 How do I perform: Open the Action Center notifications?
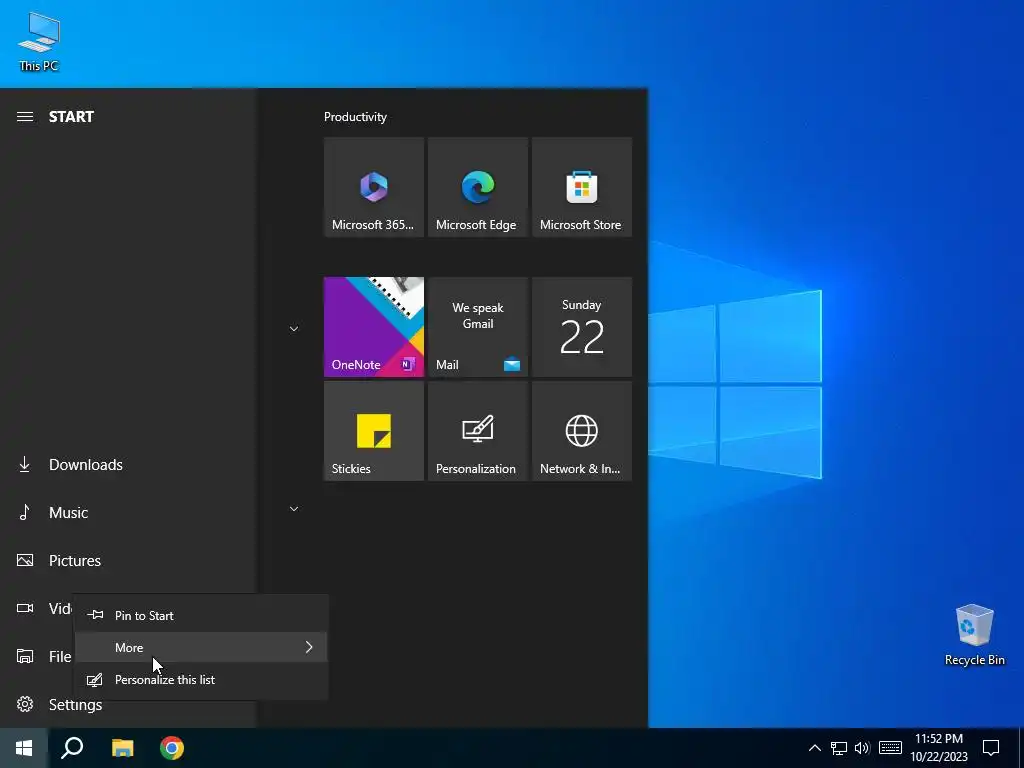[991, 748]
